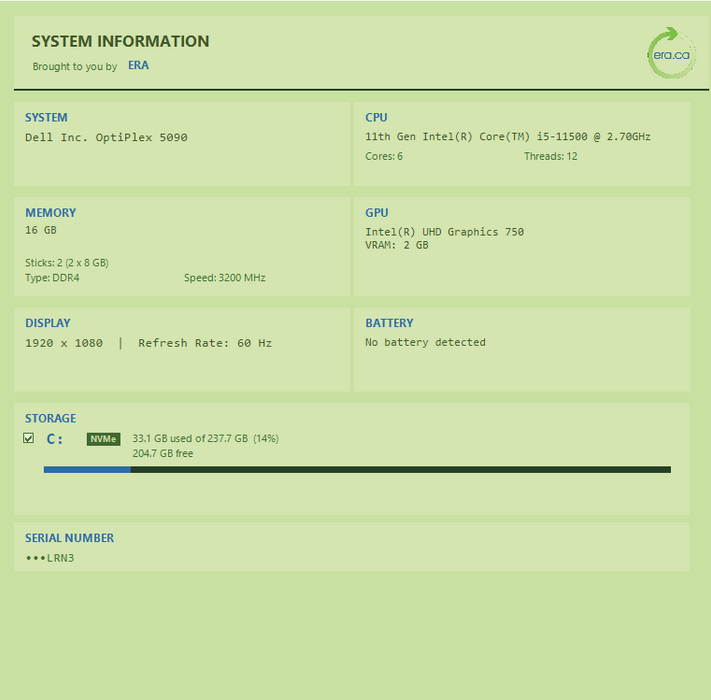Click the 'Threads: 12' value
The height and width of the screenshot is (700, 711).
(551, 156)
